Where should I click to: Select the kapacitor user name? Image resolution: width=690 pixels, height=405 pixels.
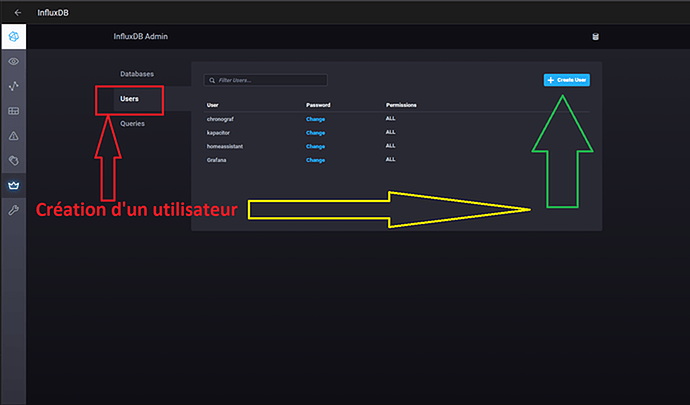[218, 133]
